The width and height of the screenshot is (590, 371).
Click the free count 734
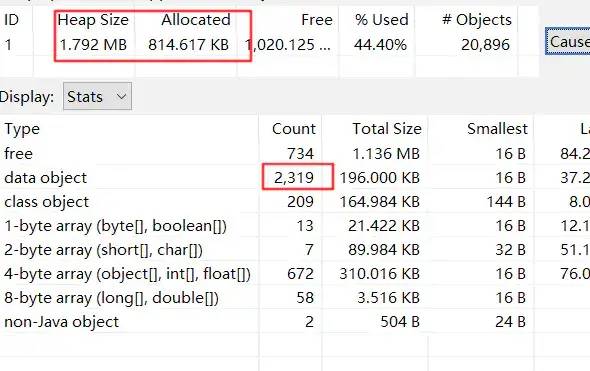tap(300, 154)
